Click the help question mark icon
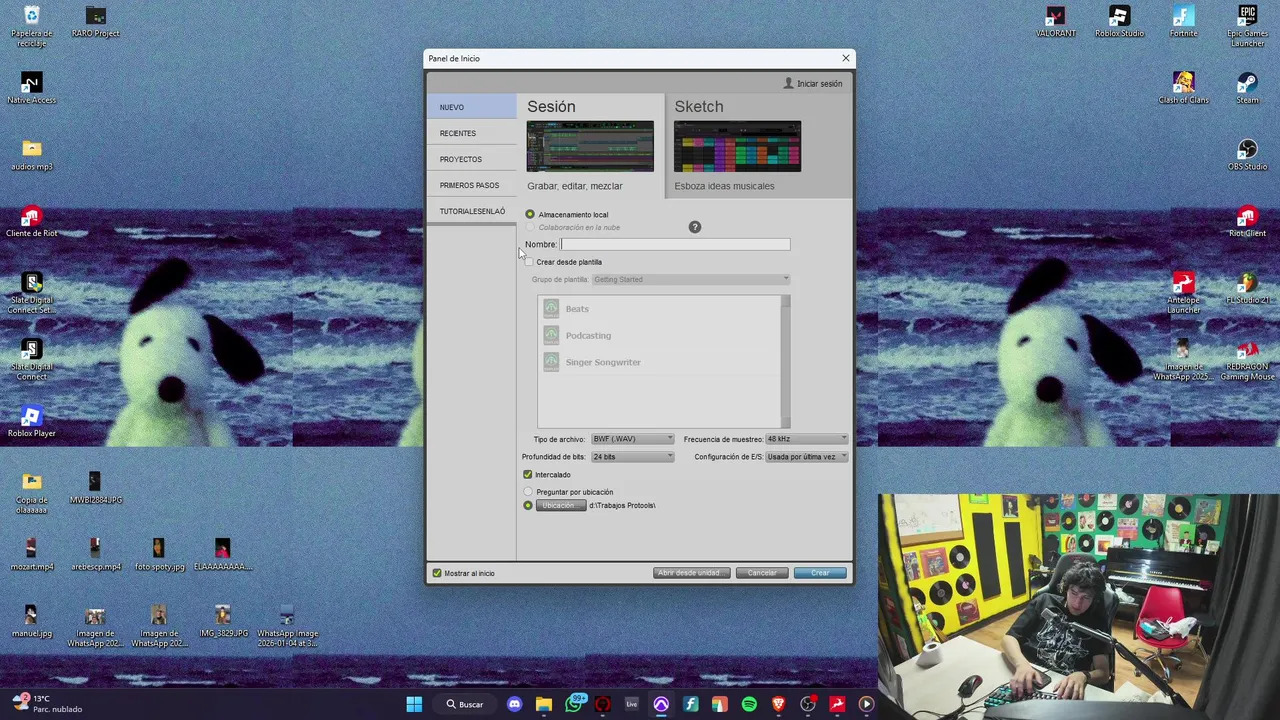This screenshot has width=1280, height=720. (695, 227)
